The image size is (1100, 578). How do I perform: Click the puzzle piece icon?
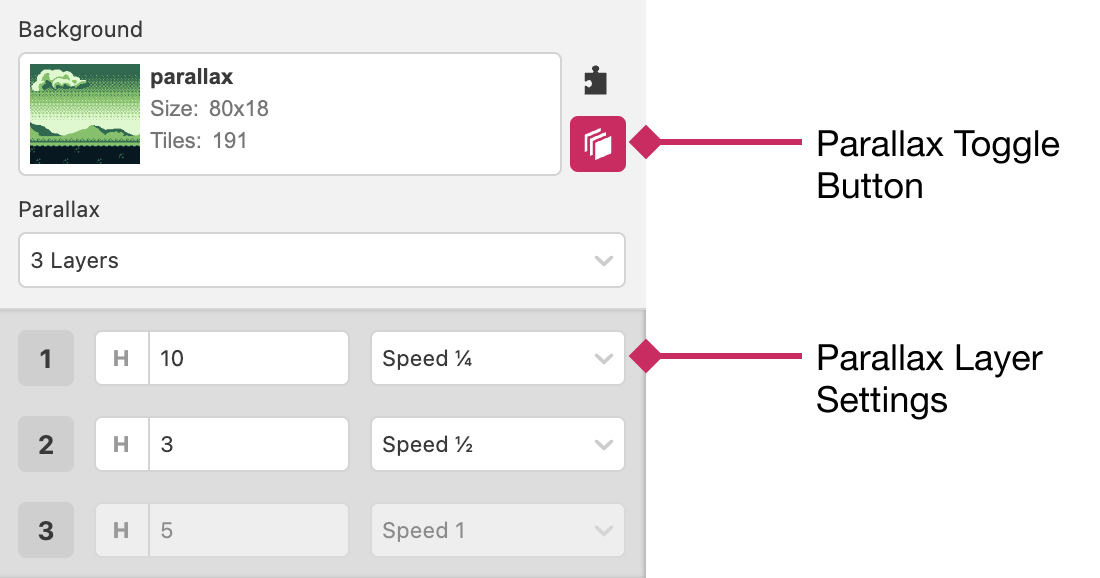(x=596, y=81)
